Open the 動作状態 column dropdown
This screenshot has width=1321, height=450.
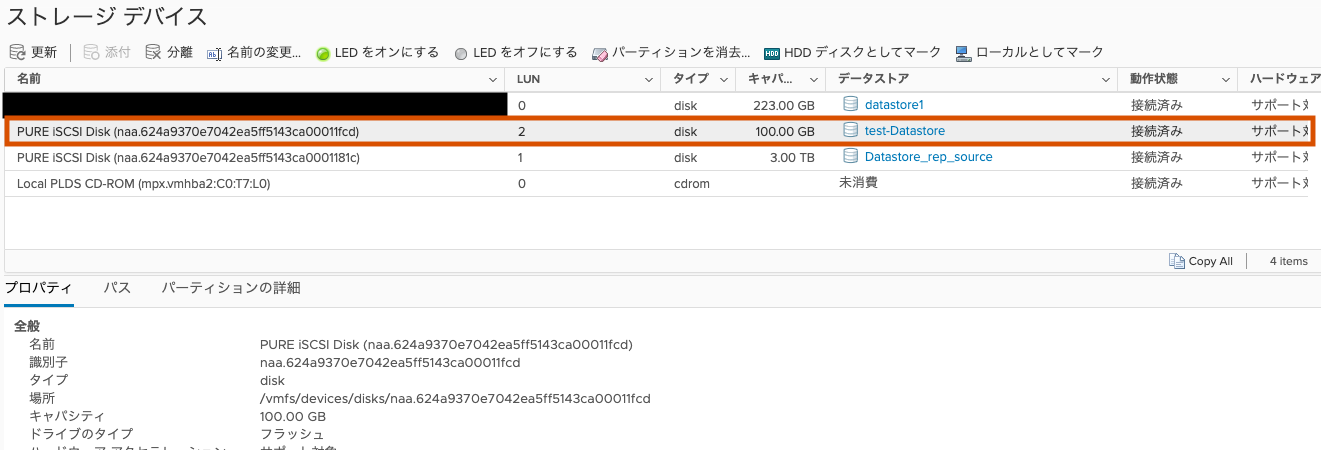(1225, 79)
